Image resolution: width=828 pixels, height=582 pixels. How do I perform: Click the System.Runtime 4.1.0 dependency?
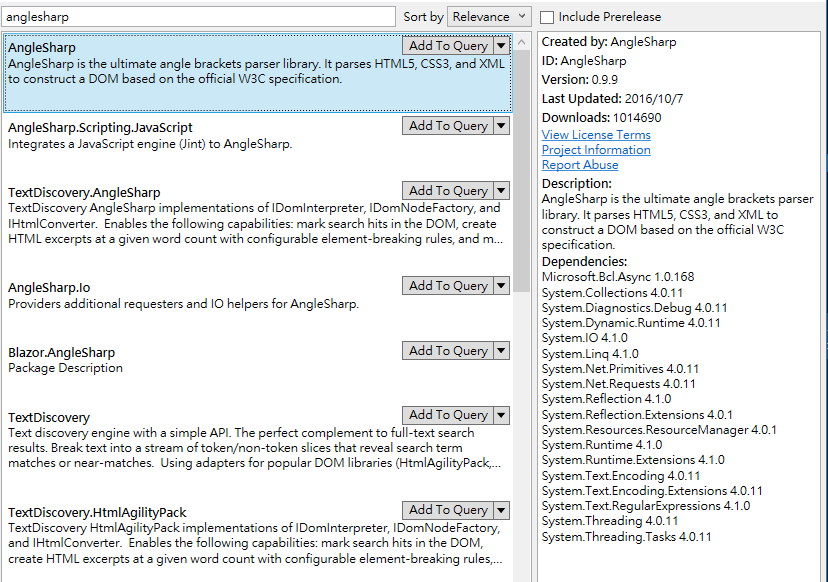click(x=601, y=445)
